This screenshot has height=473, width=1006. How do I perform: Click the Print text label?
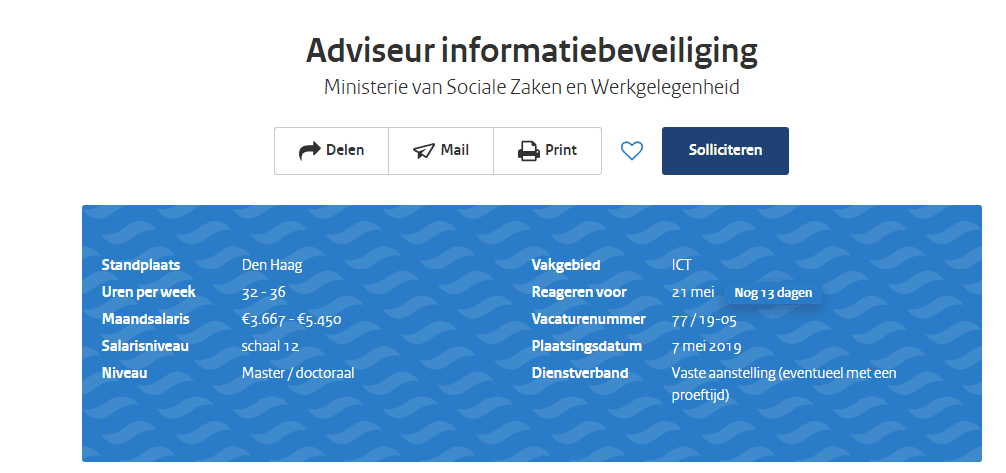(561, 151)
